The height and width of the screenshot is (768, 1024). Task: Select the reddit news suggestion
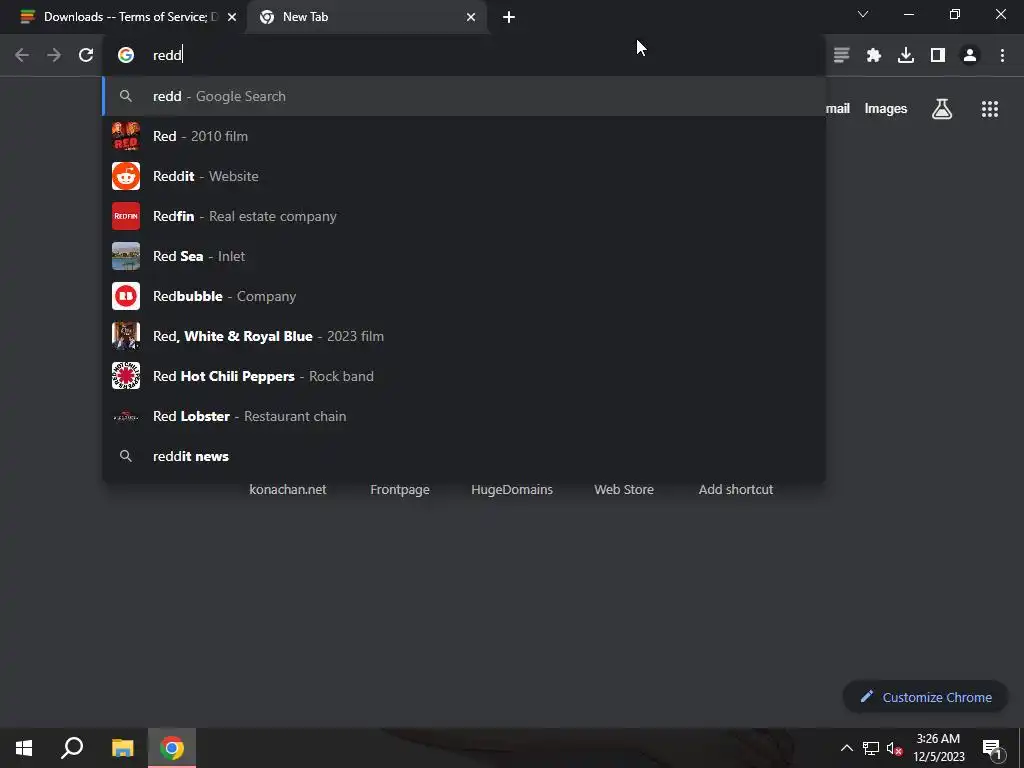pyautogui.click(x=464, y=456)
